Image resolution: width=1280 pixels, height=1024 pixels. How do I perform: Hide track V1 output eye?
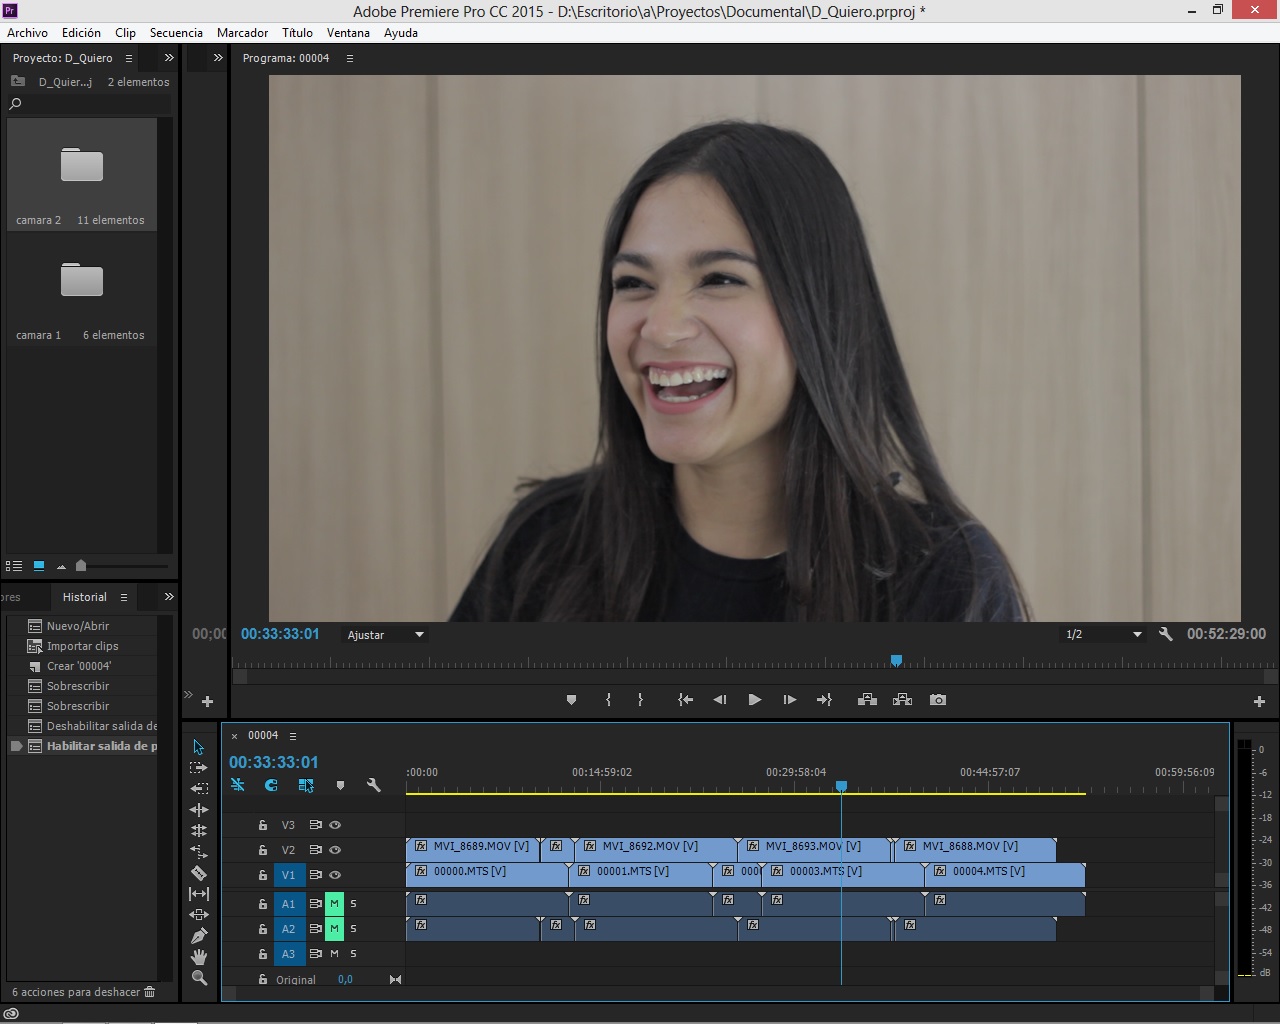pyautogui.click(x=335, y=875)
